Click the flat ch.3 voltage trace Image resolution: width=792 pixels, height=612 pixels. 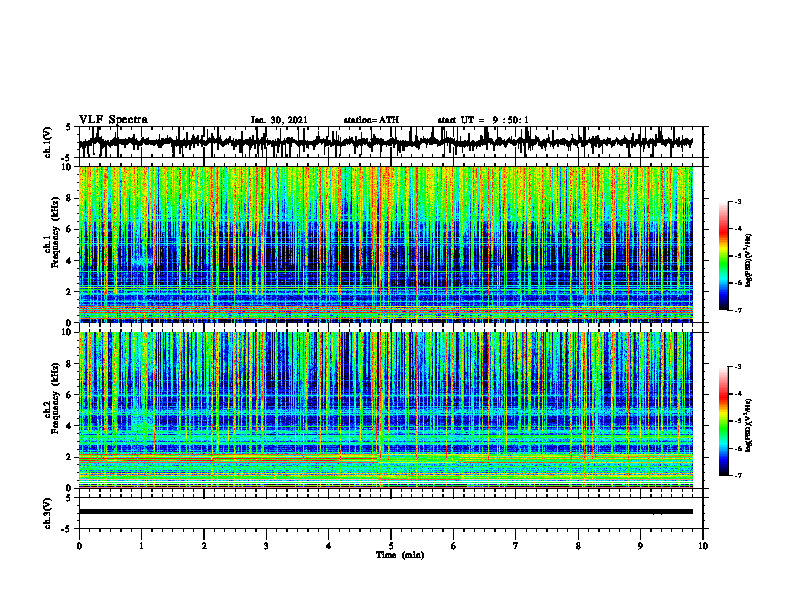(386, 512)
